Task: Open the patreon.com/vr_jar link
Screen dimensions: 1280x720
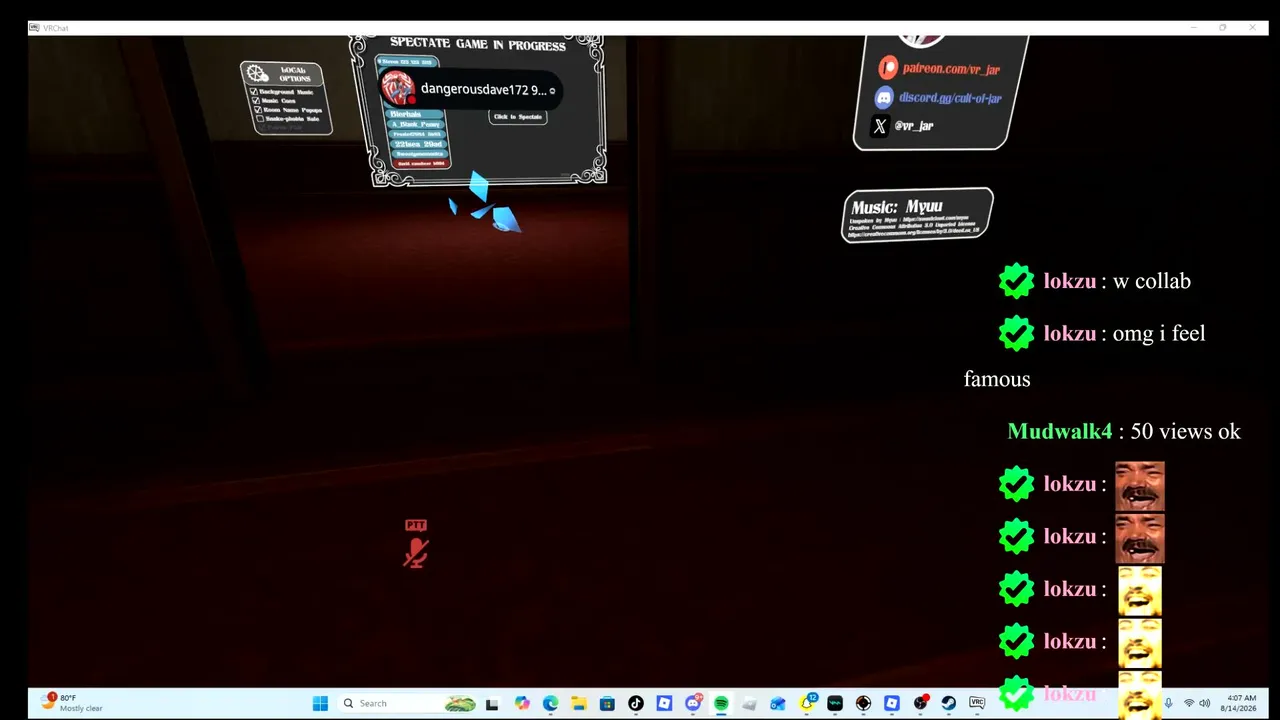Action: click(950, 69)
